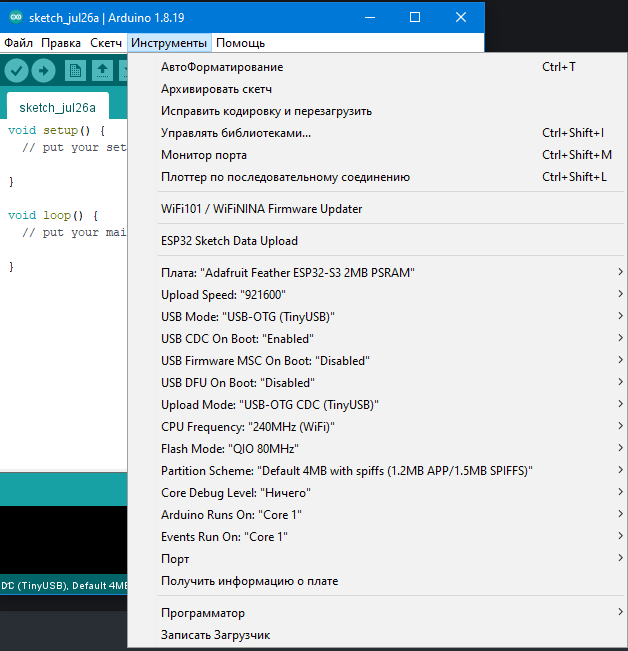
Task: Click the Open sketch toolbar icon
Action: click(103, 71)
